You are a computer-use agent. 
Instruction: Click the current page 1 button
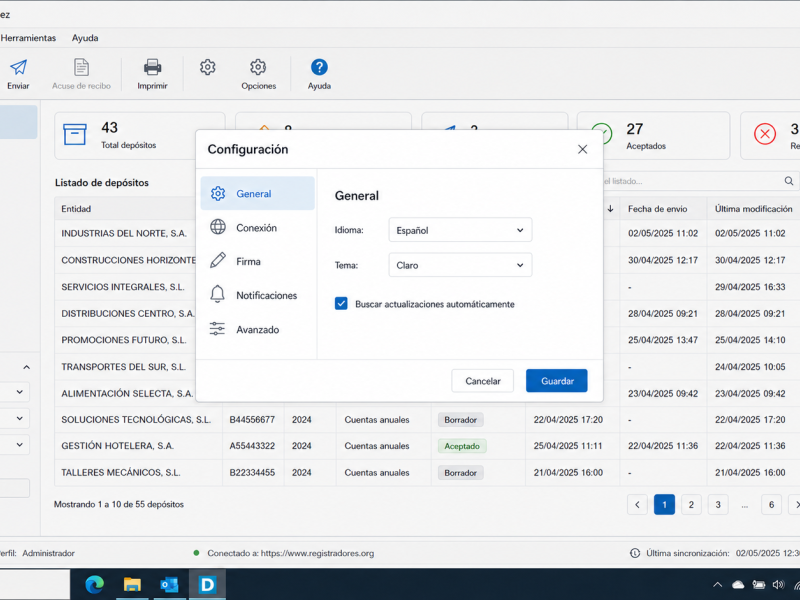coord(664,505)
